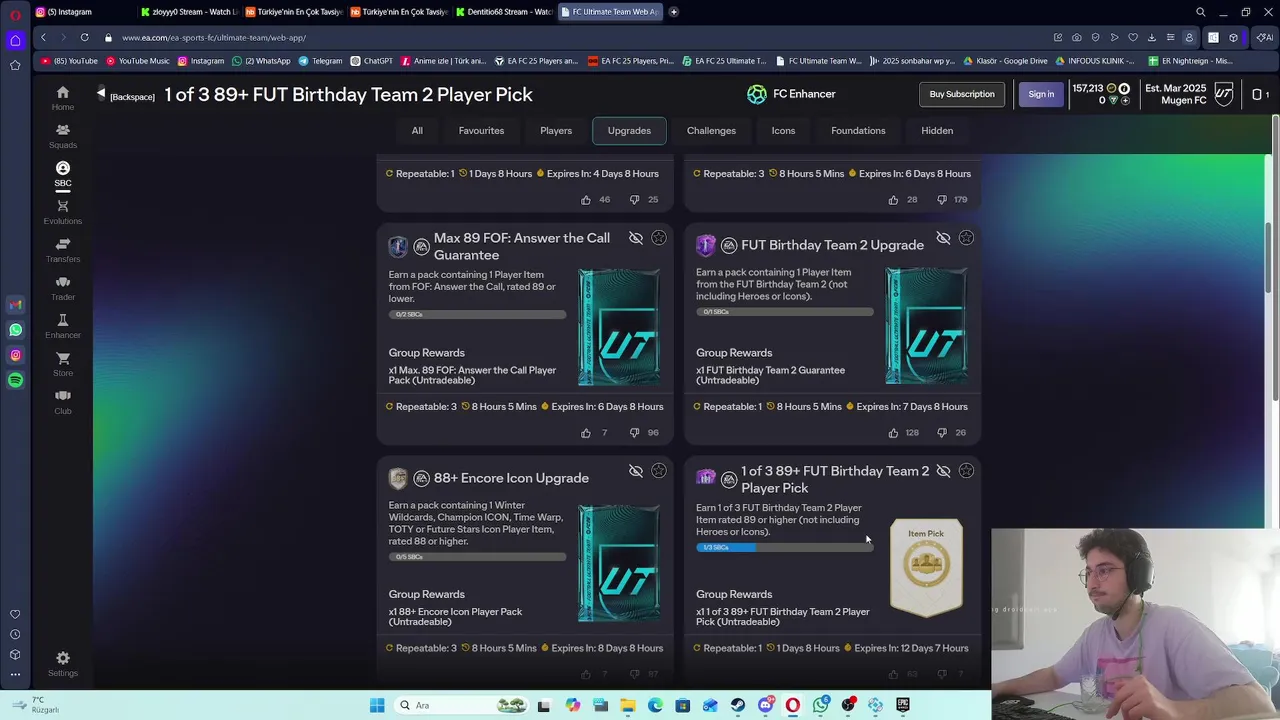Click the coins info icon
Viewport: 1280px width, 720px height.
(x=1124, y=89)
